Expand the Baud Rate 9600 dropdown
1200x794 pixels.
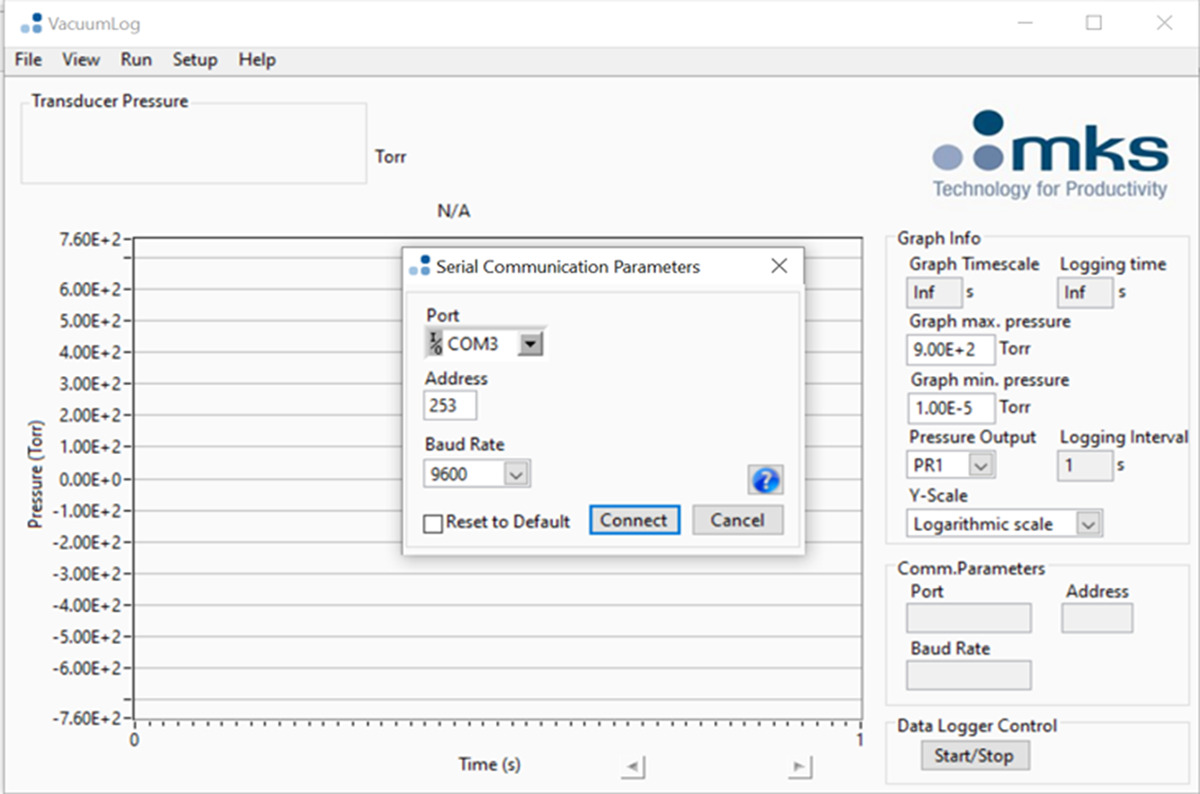516,475
